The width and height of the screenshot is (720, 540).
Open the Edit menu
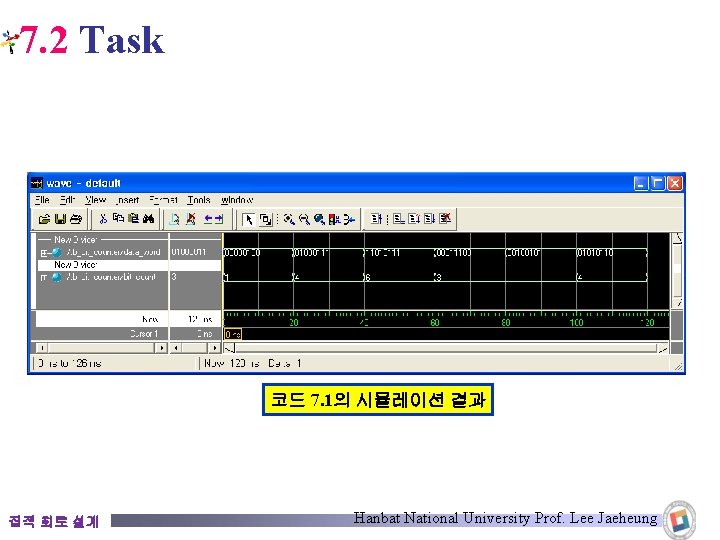point(67,200)
